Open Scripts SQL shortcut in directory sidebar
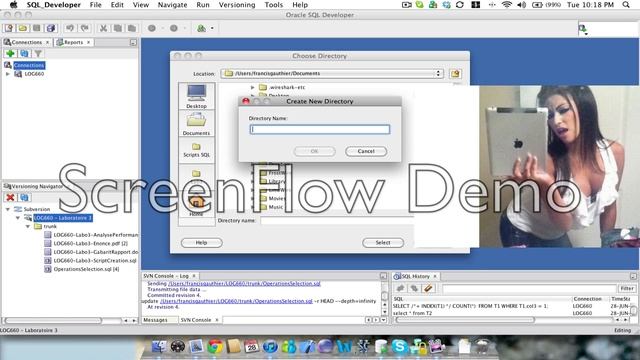The image size is (640, 360). (196, 150)
